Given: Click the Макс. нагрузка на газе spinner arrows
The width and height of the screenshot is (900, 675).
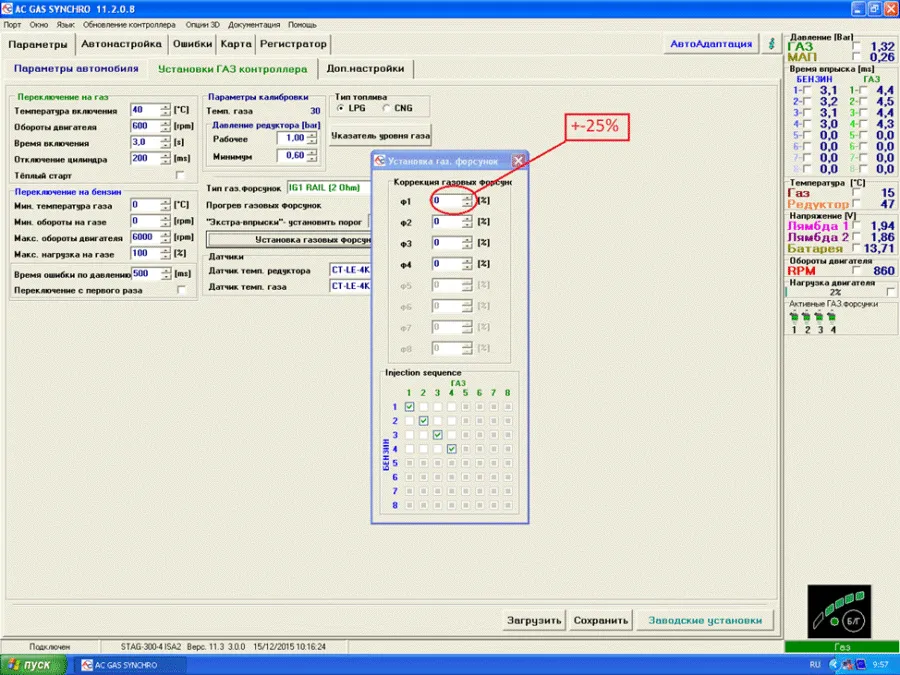Looking at the screenshot, I should click(165, 253).
